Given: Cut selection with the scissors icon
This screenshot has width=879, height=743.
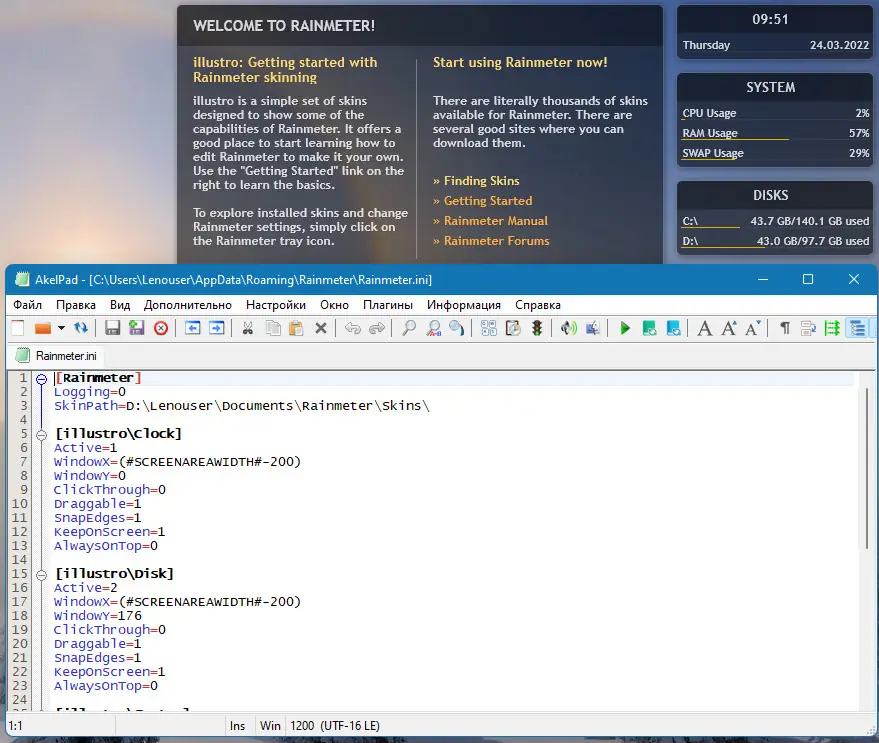Looking at the screenshot, I should tap(247, 328).
